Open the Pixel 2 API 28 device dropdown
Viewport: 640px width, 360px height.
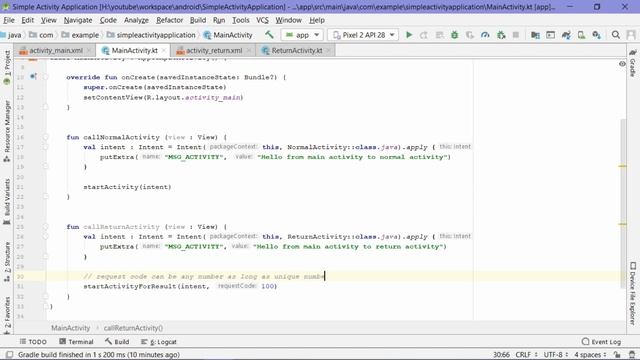[363, 35]
